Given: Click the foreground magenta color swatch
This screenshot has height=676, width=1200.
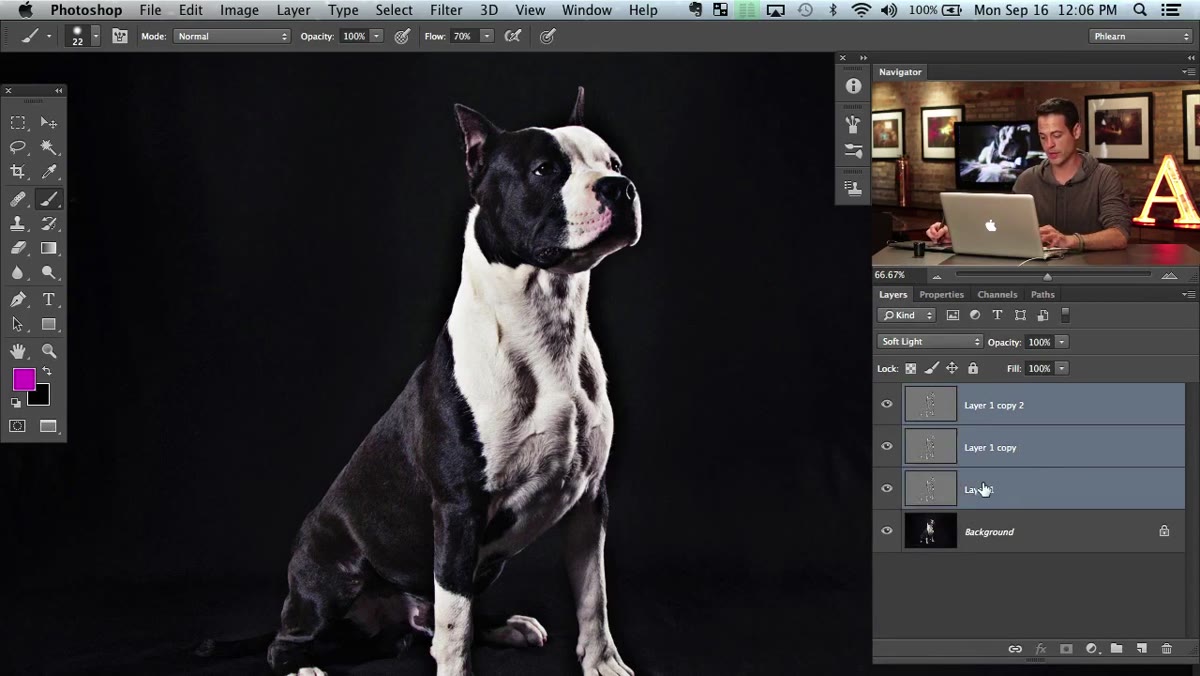Looking at the screenshot, I should coord(23,378).
